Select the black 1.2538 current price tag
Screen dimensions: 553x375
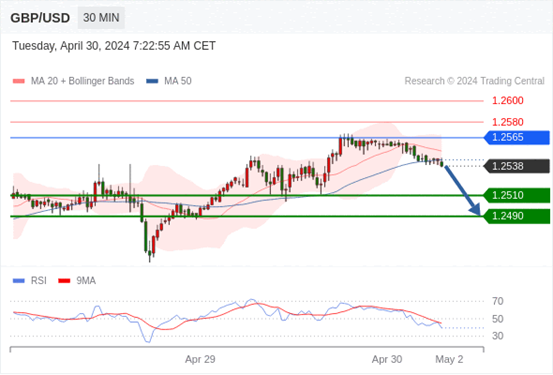pos(517,166)
